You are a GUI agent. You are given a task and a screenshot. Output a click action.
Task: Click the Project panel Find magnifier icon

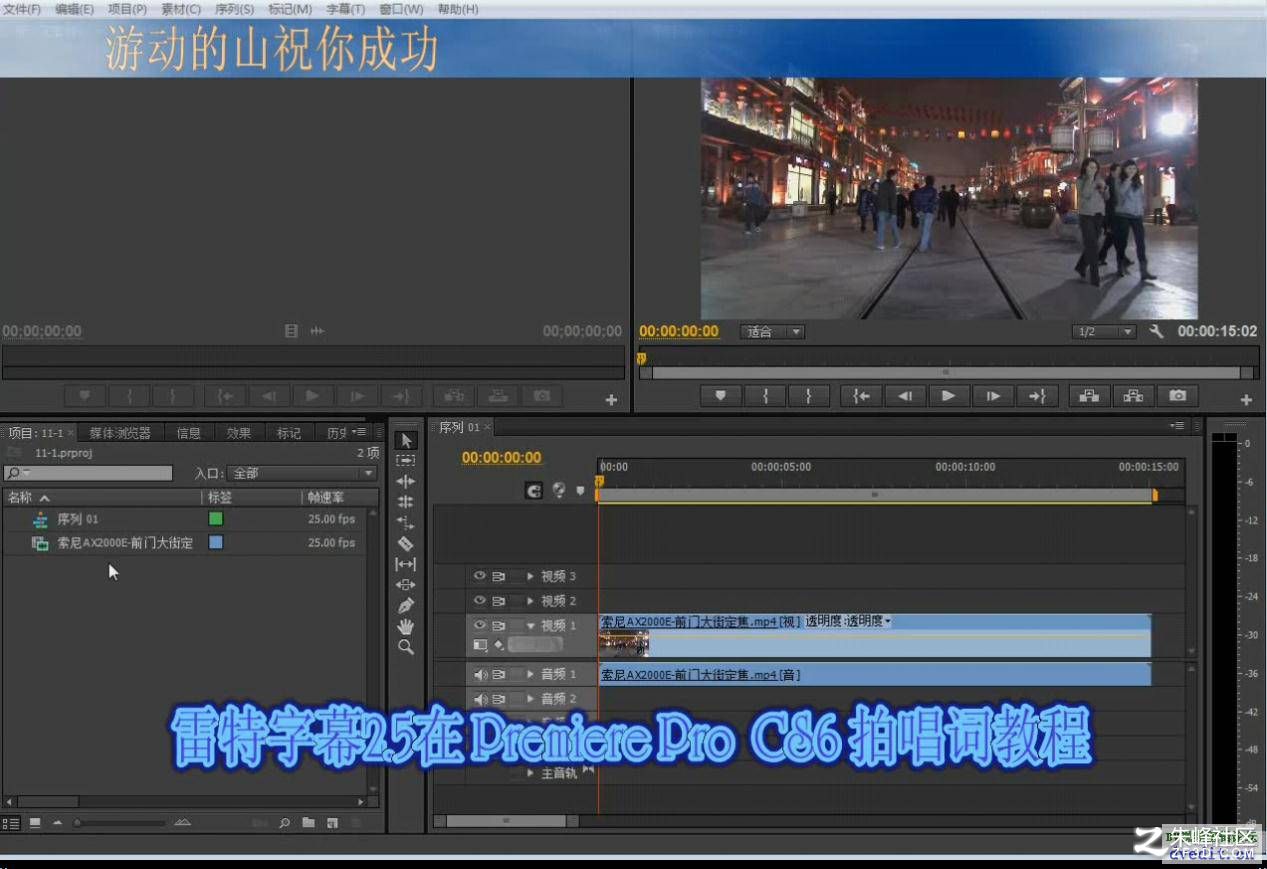tap(285, 823)
